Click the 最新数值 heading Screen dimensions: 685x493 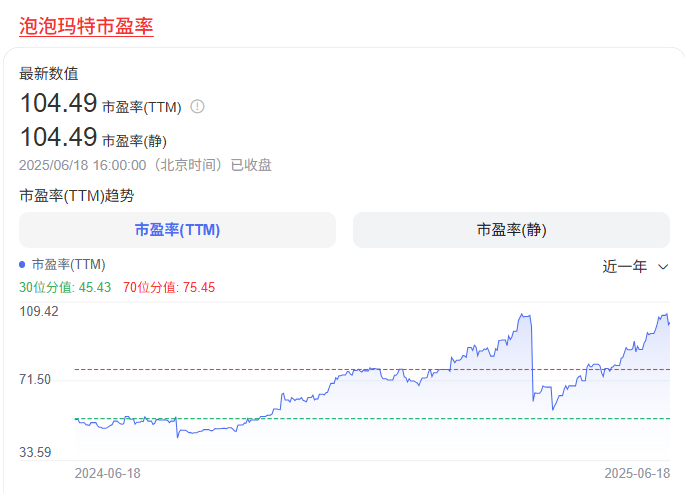click(49, 73)
